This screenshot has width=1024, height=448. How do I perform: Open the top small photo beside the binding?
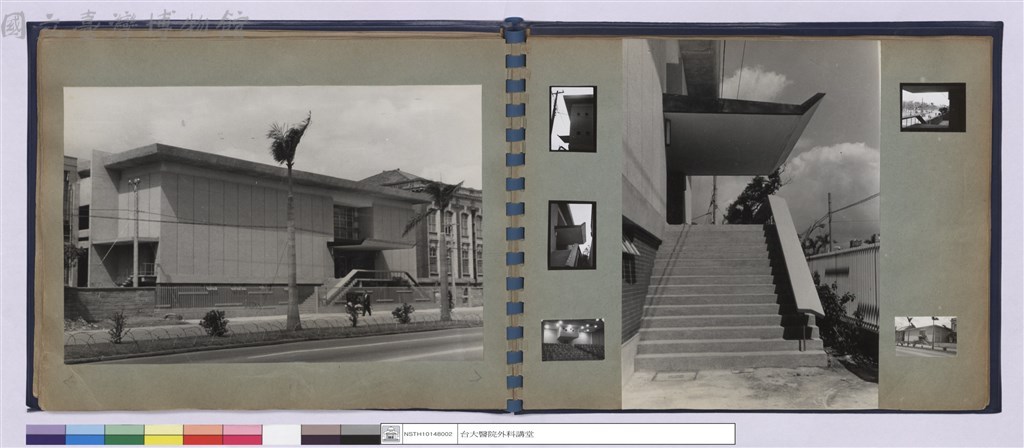(573, 119)
